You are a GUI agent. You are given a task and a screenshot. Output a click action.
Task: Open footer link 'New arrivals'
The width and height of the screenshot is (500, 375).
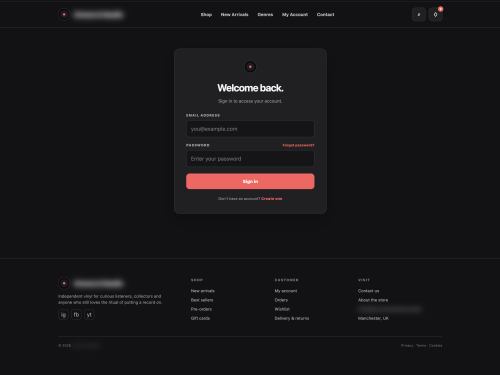203,291
